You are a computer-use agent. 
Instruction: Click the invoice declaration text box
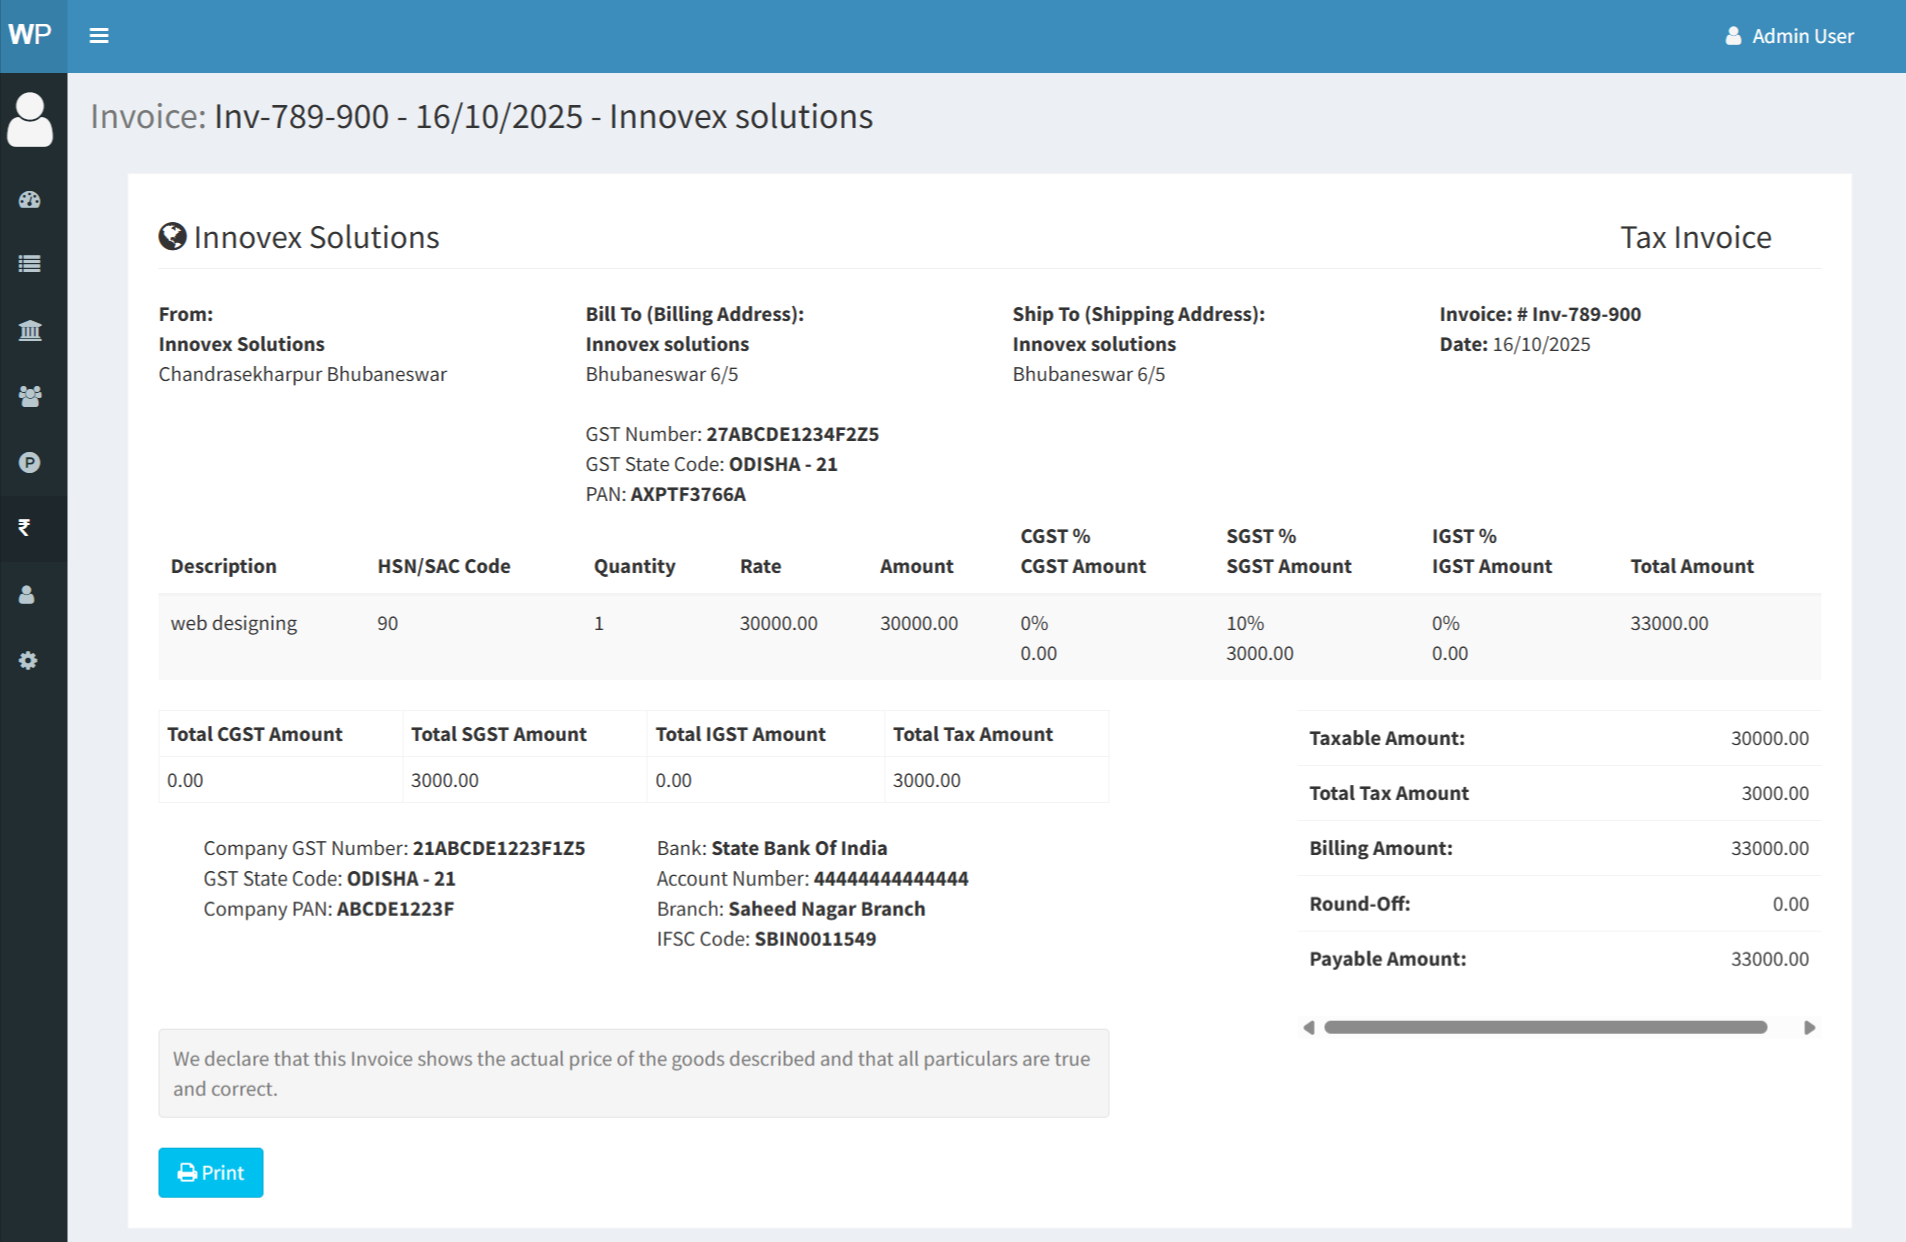tap(633, 1073)
